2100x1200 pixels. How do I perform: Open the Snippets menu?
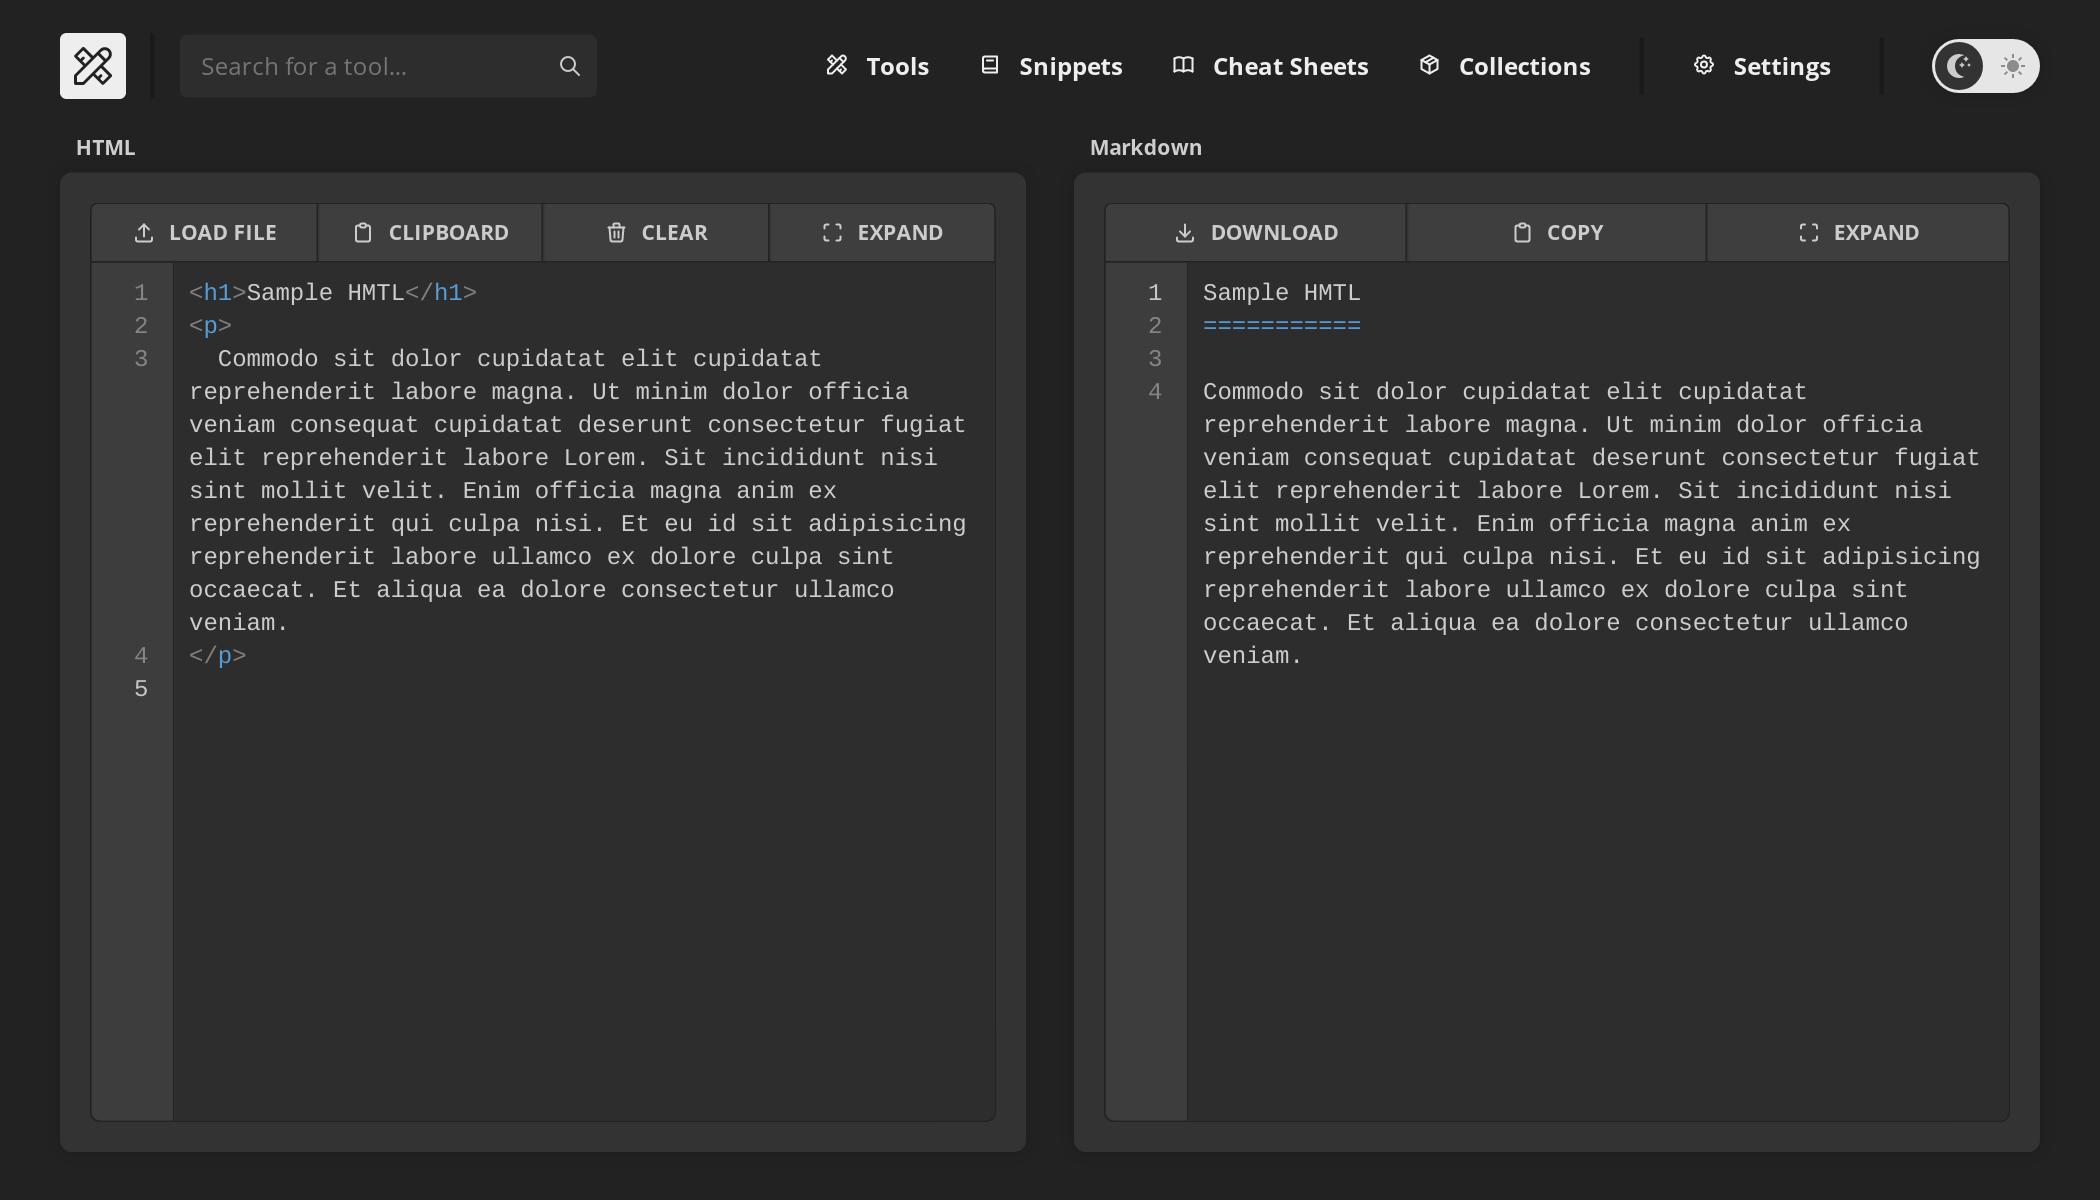click(x=1051, y=66)
